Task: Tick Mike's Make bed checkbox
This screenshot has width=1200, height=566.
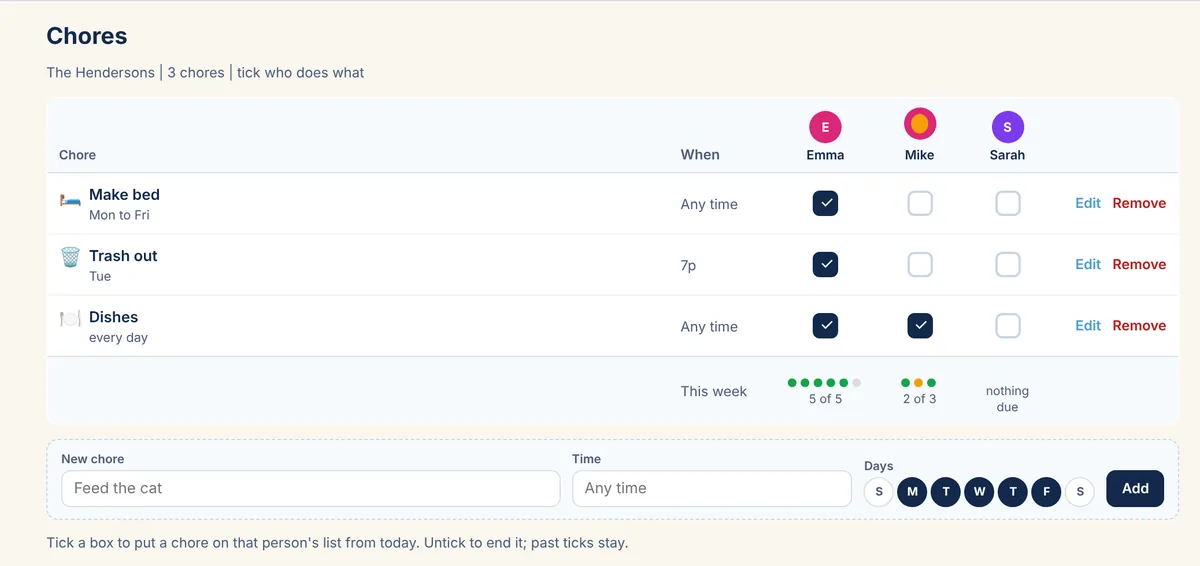Action: [920, 204]
